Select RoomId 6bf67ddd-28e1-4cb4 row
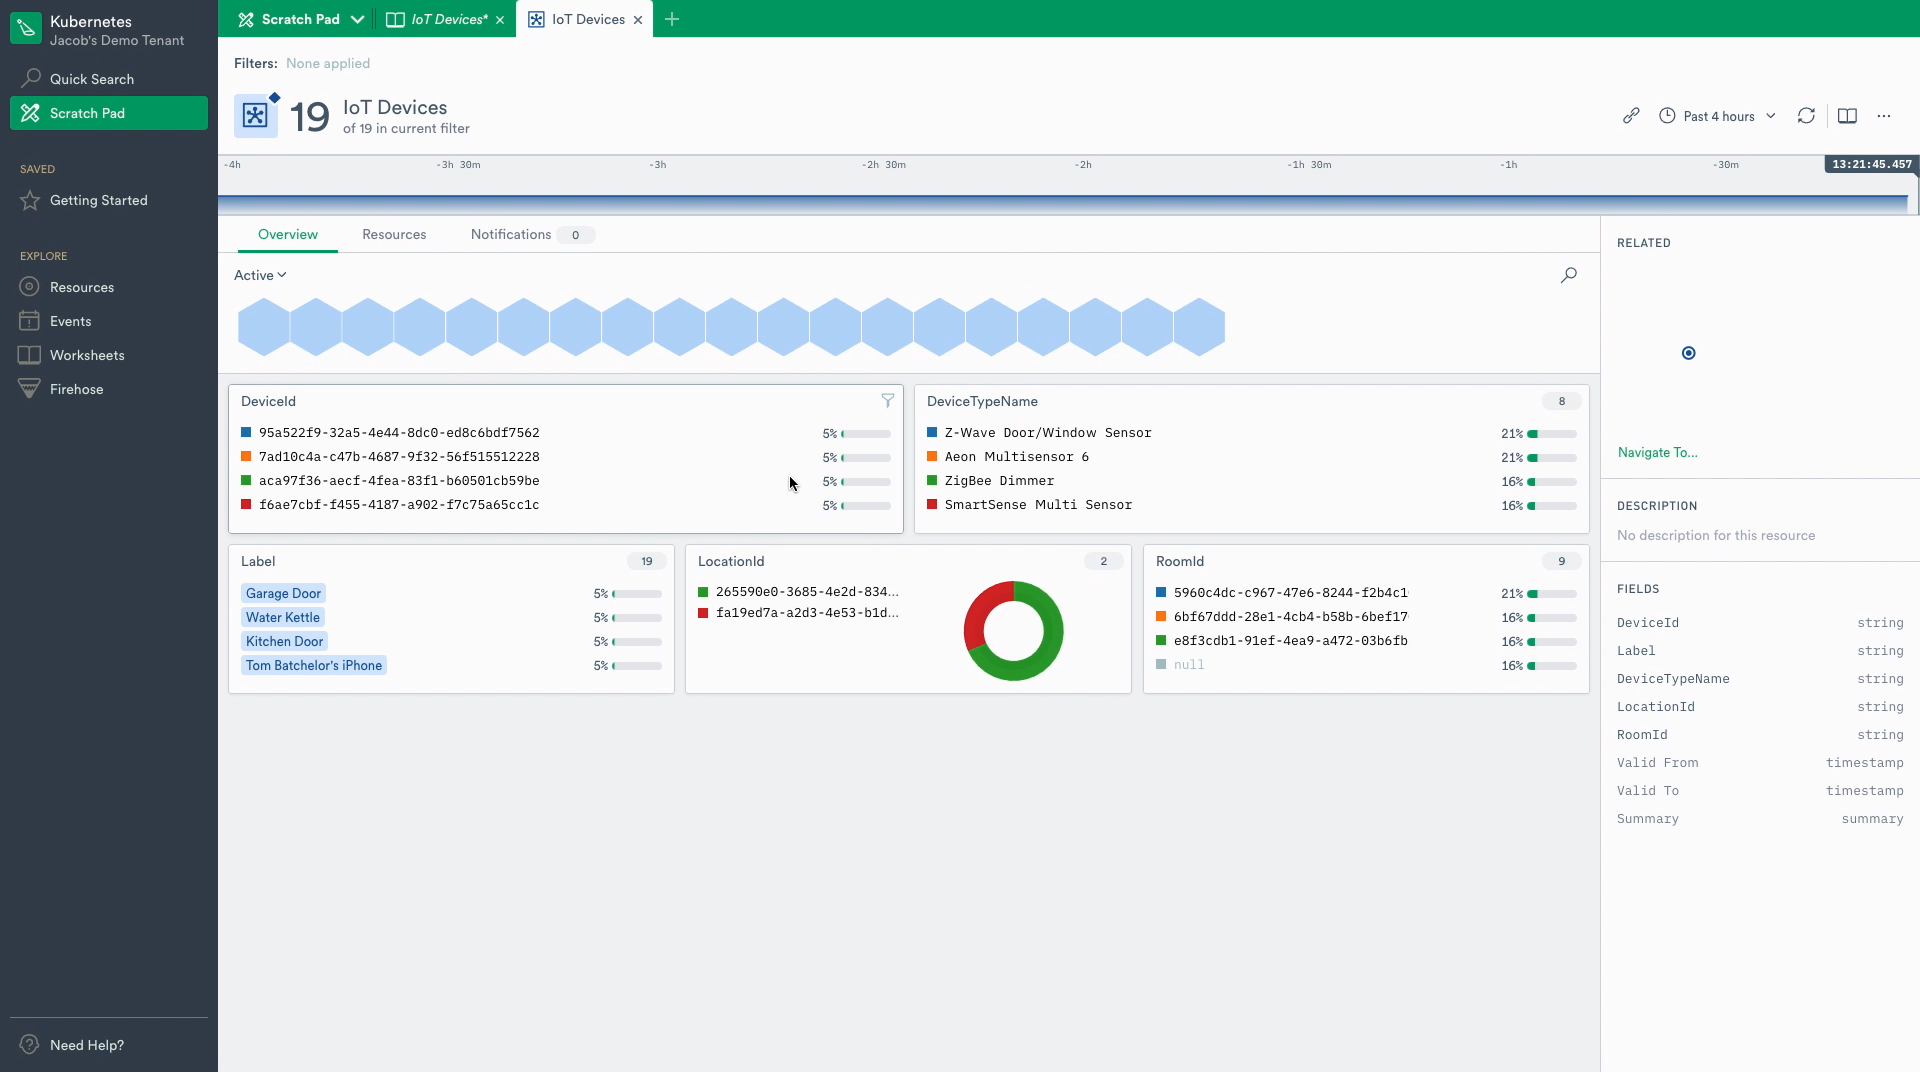 (x=1366, y=617)
